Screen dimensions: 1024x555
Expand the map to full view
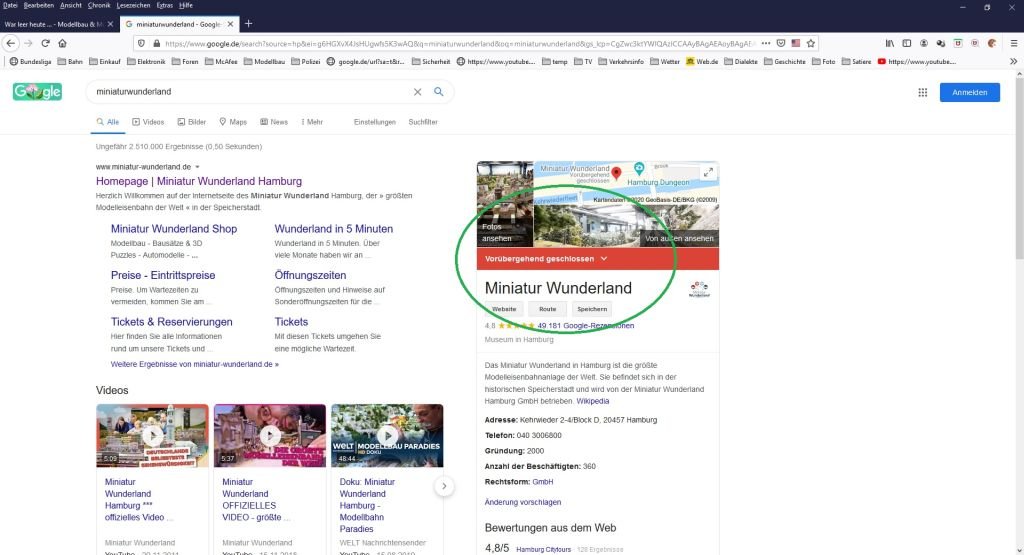point(708,172)
